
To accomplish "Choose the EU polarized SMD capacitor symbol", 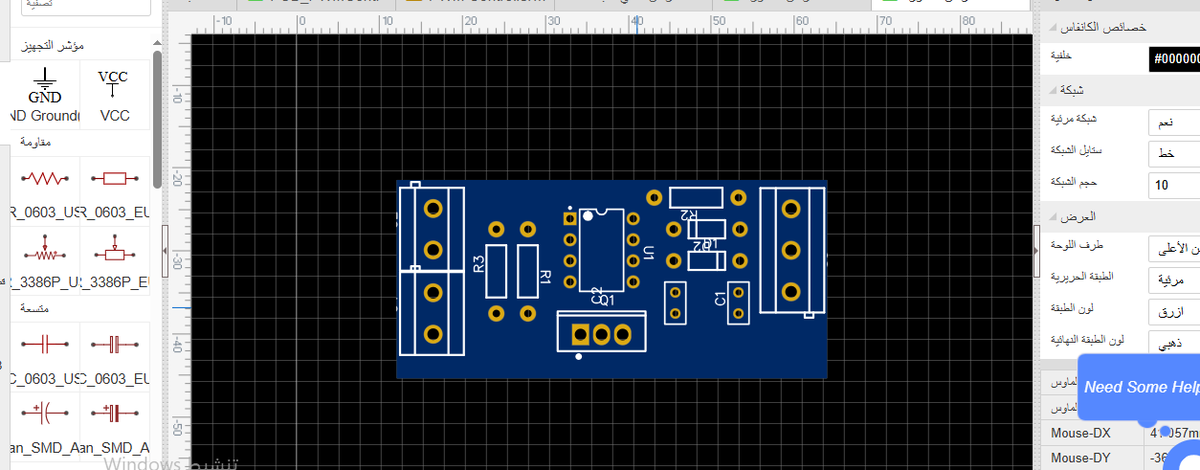I will [115, 425].
